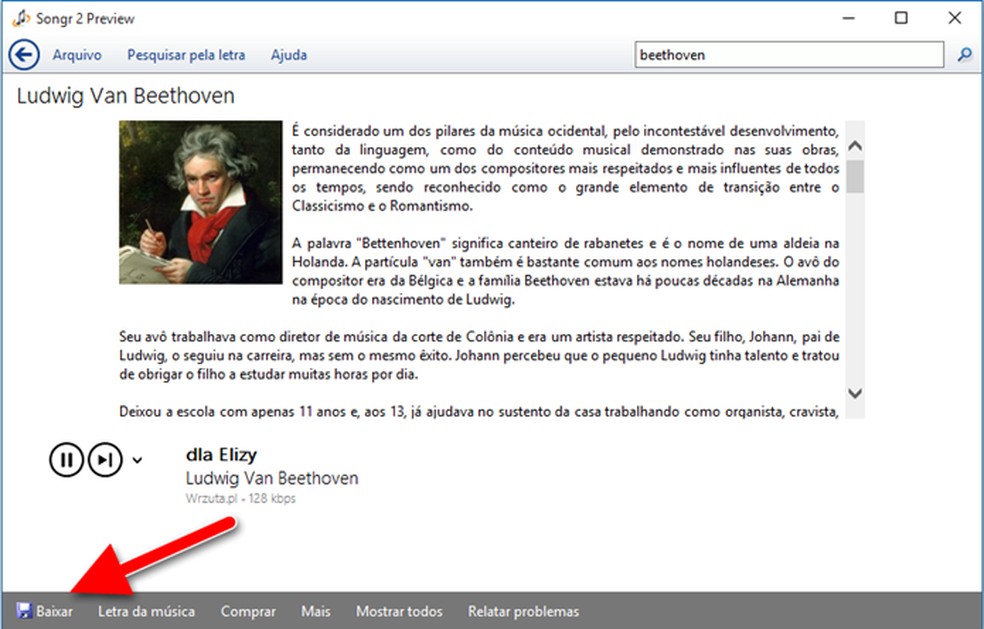Screen dimensions: 984x629
Task: Click the Wrzuta.pl - 128 kbps source text
Action: point(240,498)
